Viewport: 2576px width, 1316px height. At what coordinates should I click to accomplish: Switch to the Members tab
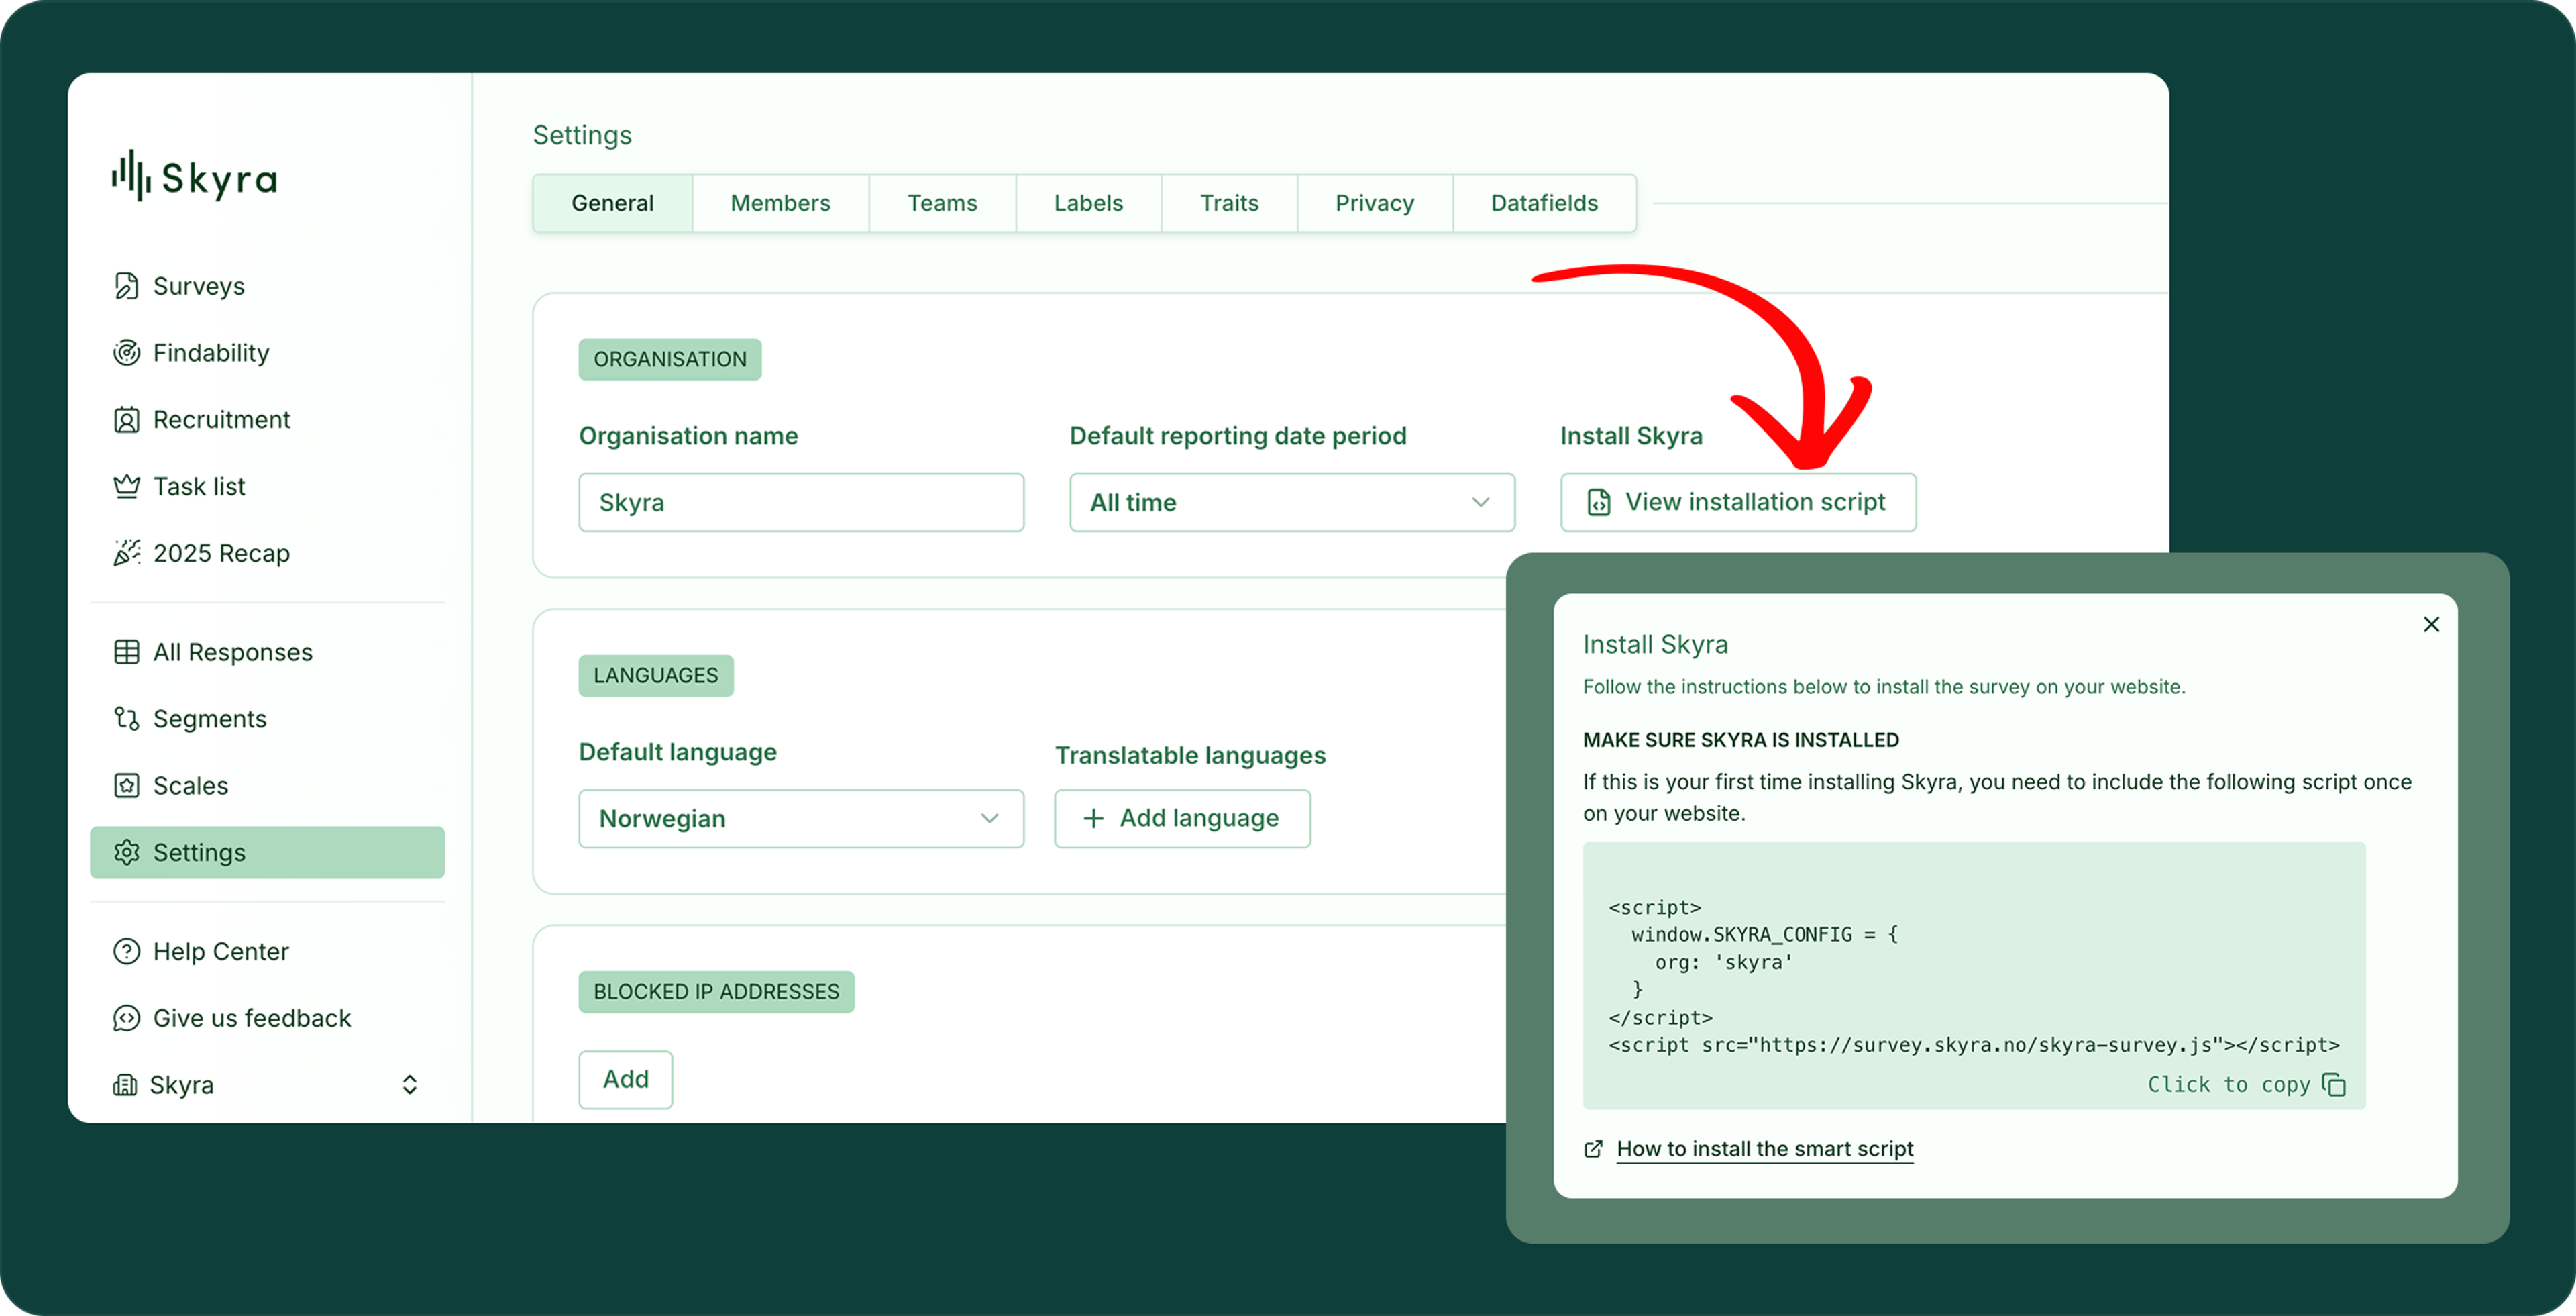[780, 203]
